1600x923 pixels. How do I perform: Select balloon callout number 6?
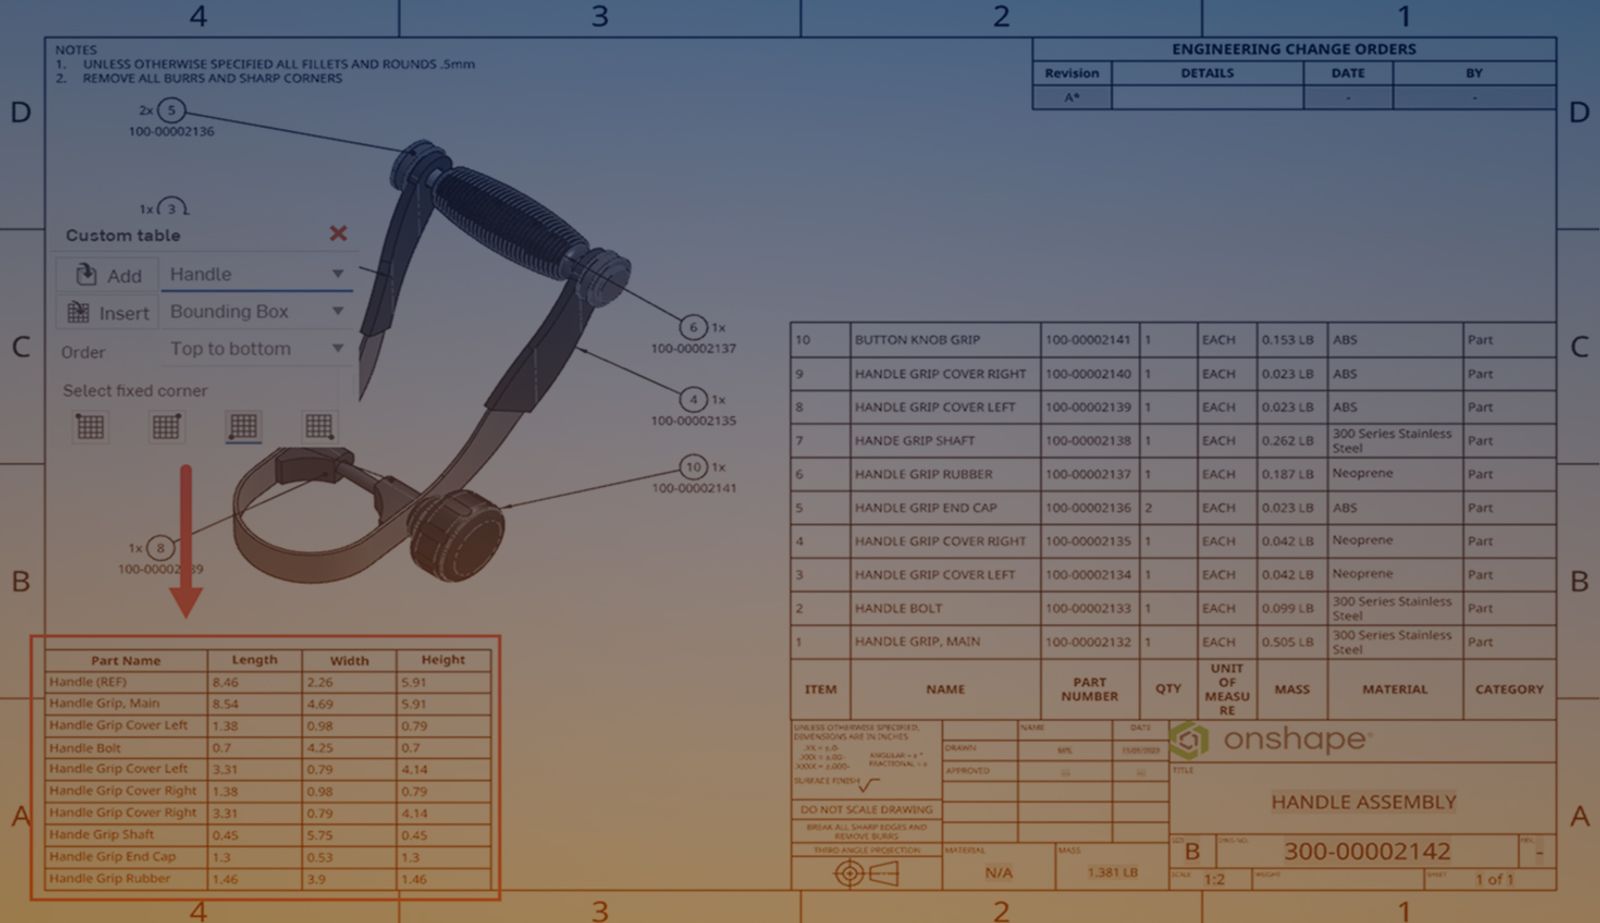(x=693, y=327)
